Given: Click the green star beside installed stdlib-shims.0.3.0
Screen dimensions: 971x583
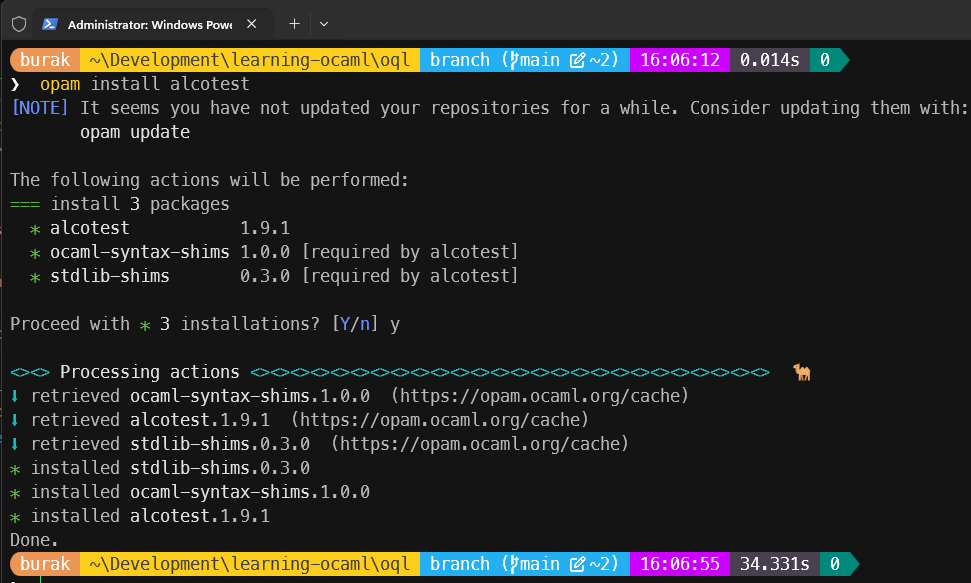Looking at the screenshot, I should [x=15, y=468].
